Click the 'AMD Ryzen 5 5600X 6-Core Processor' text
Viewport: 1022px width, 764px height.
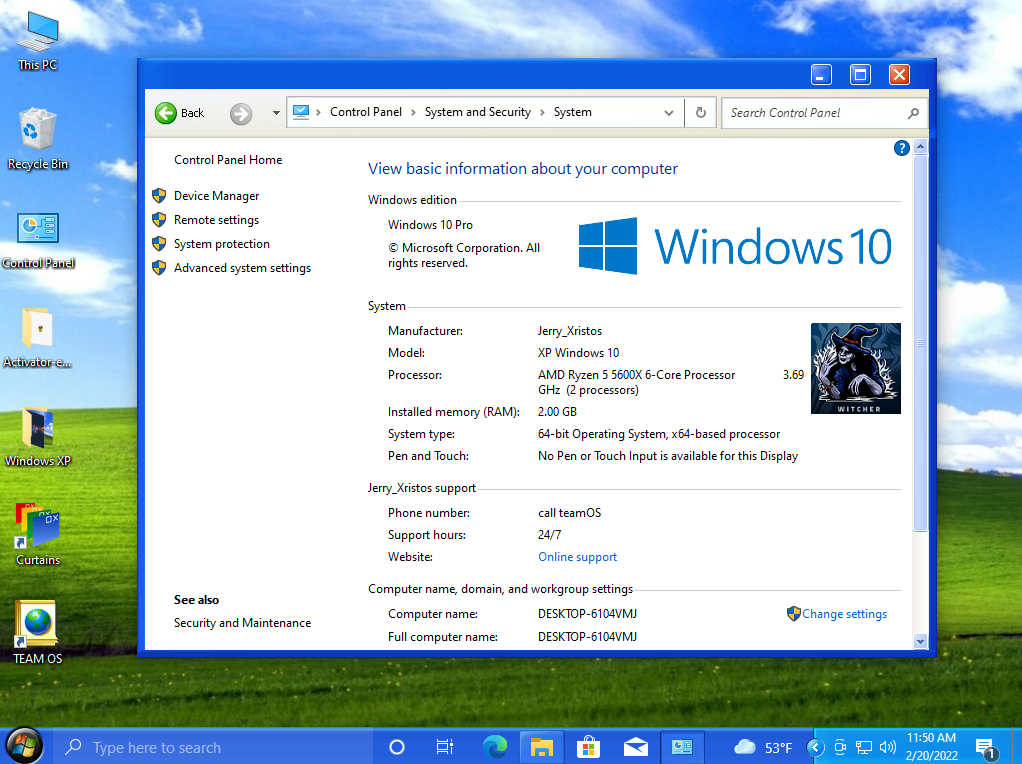coord(636,375)
